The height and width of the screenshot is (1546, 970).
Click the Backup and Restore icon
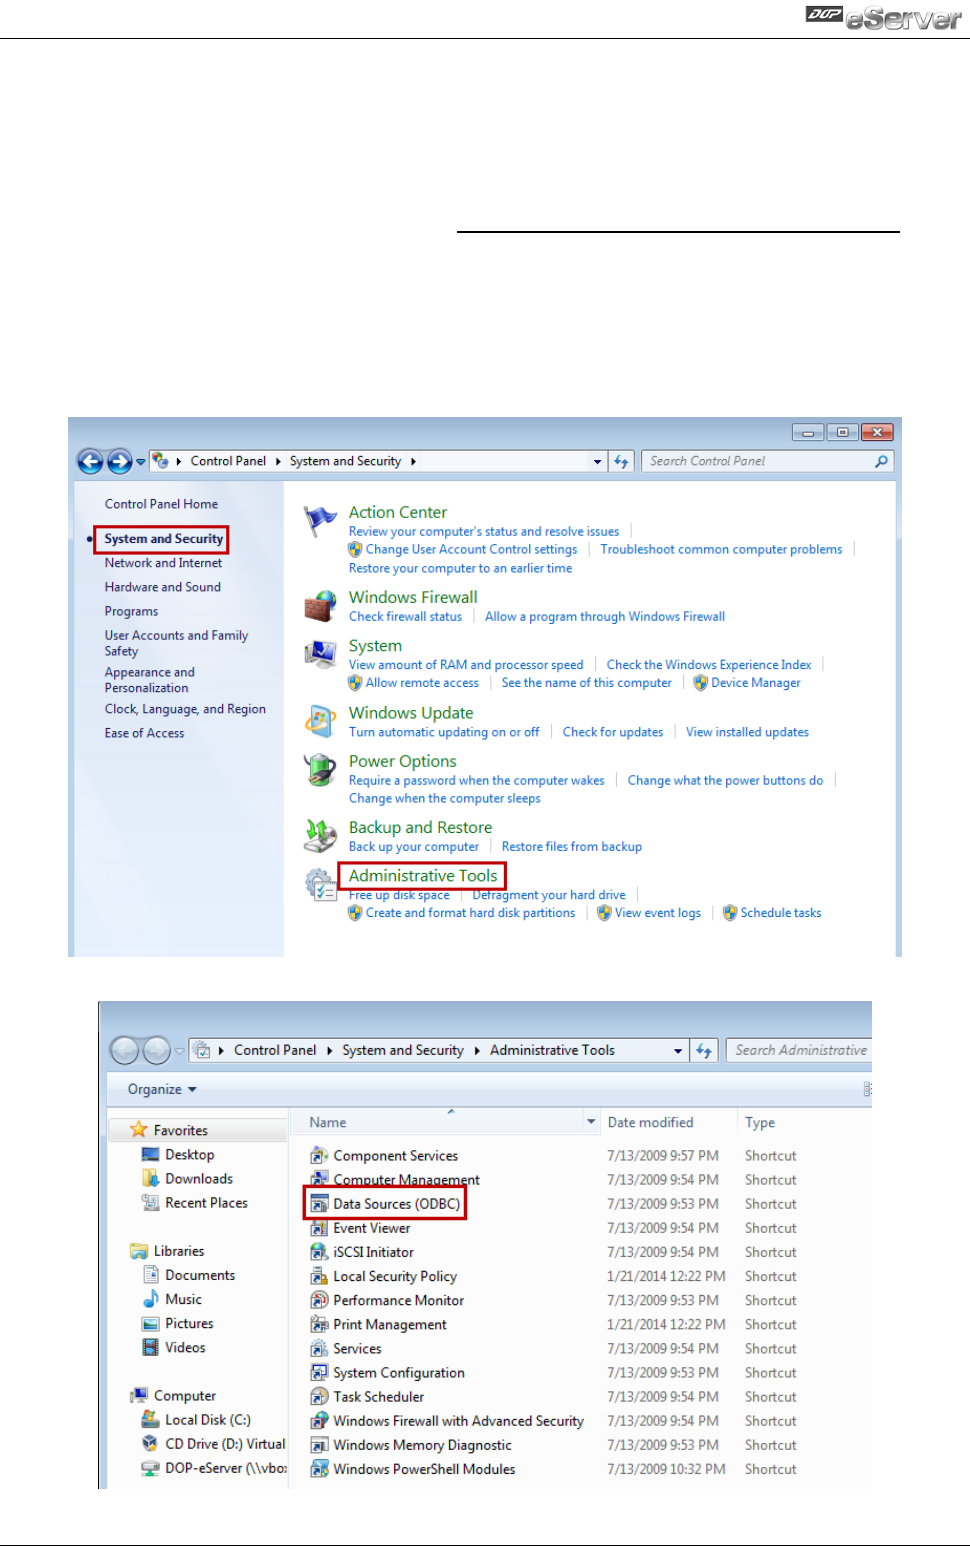[320, 835]
